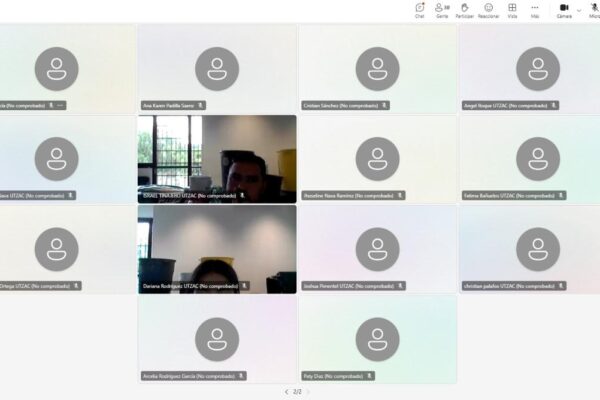Open the Chat panel

point(420,10)
